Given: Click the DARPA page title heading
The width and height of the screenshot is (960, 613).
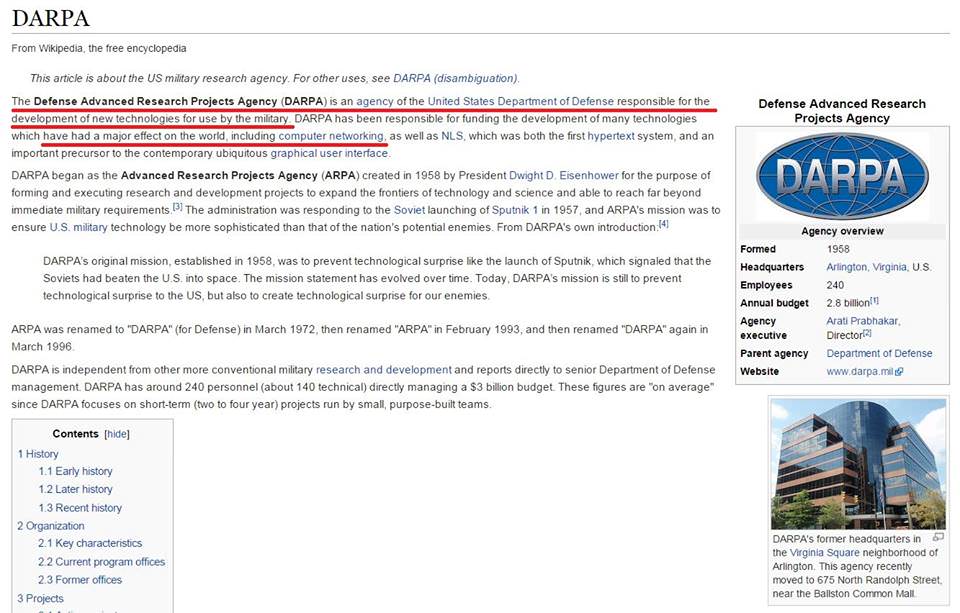Looking at the screenshot, I should (x=51, y=18).
